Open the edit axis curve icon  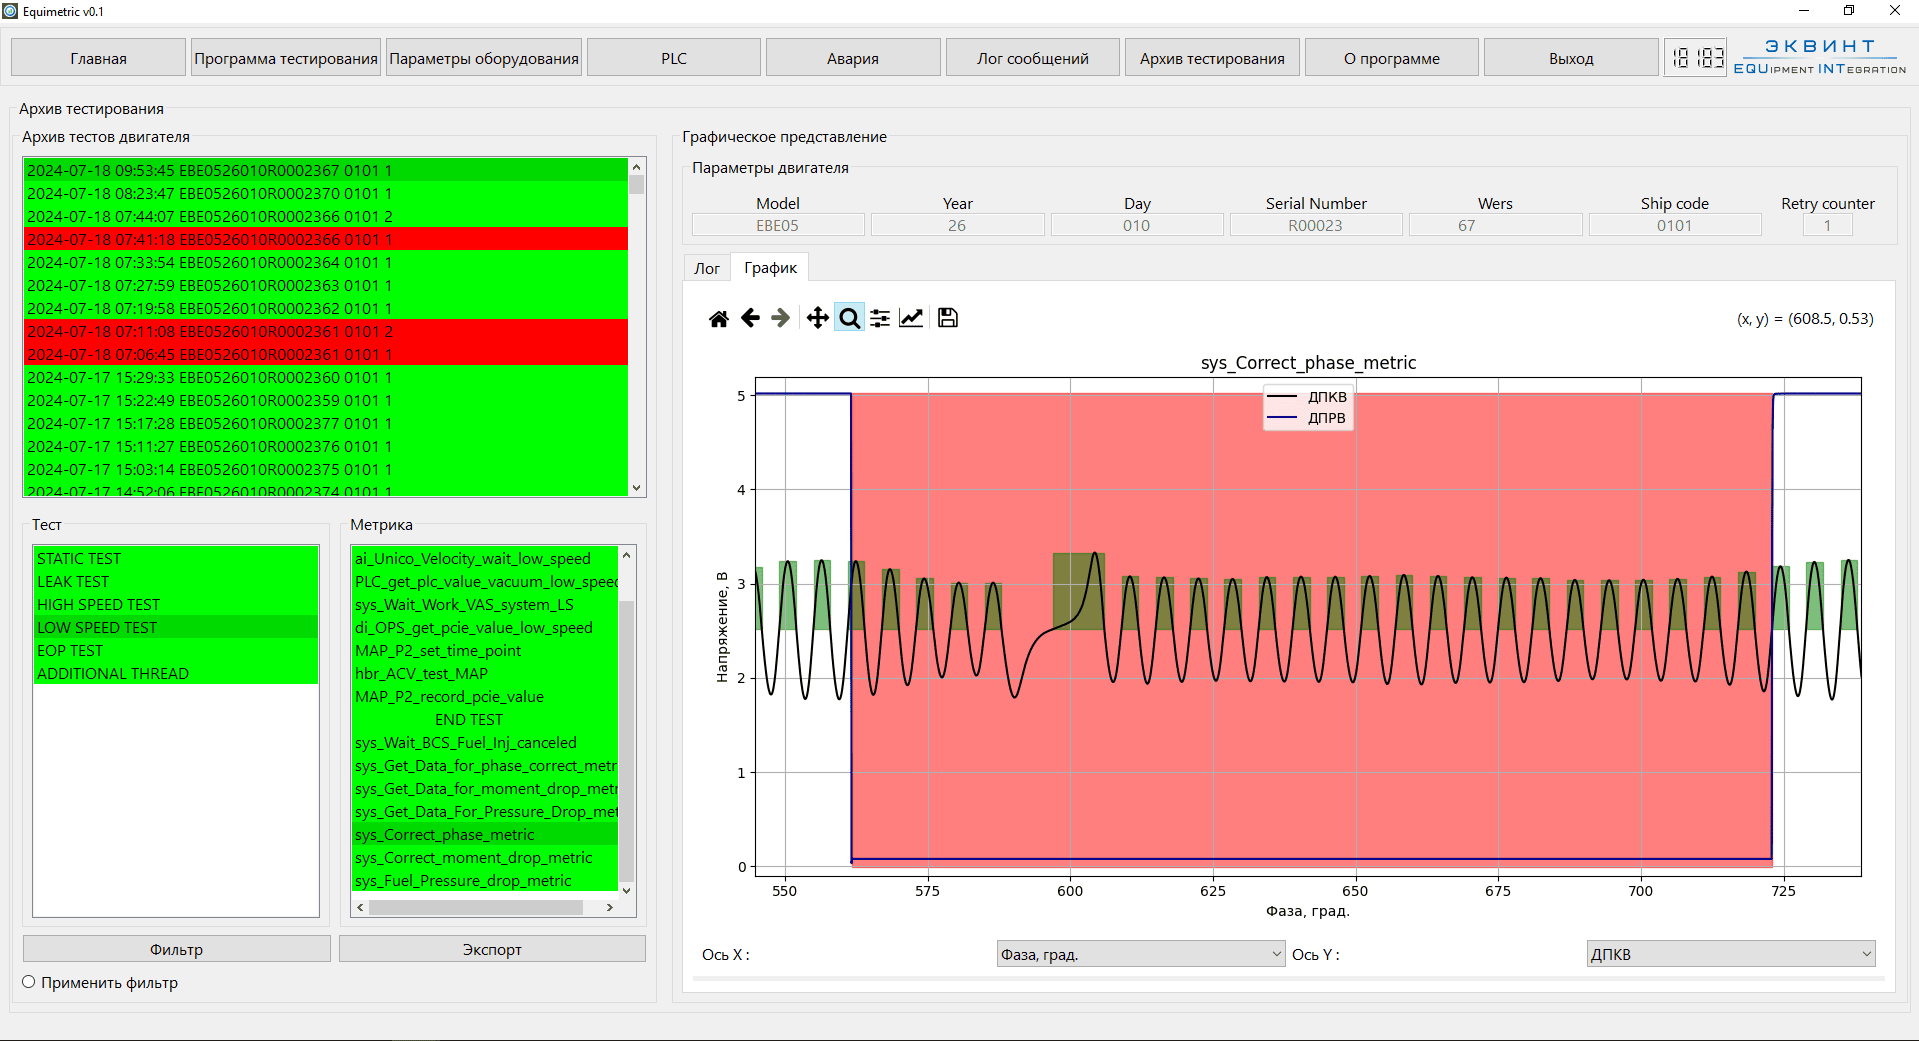coord(911,318)
